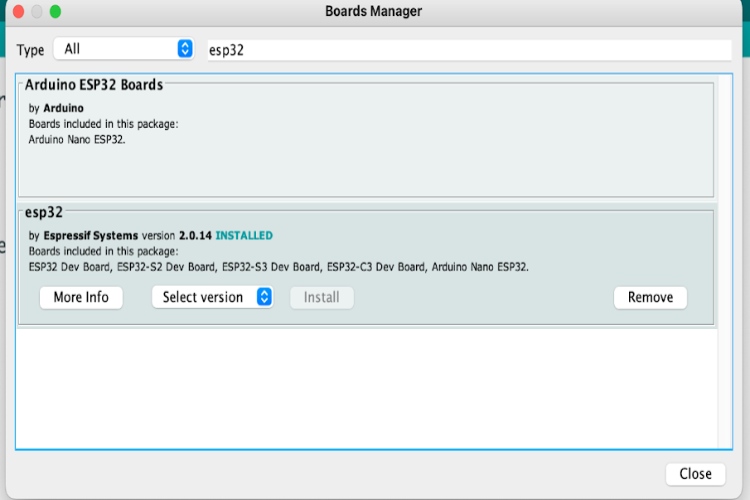Close the Boards Manager dialog
Image resolution: width=750 pixels, height=500 pixels.
(x=695, y=474)
